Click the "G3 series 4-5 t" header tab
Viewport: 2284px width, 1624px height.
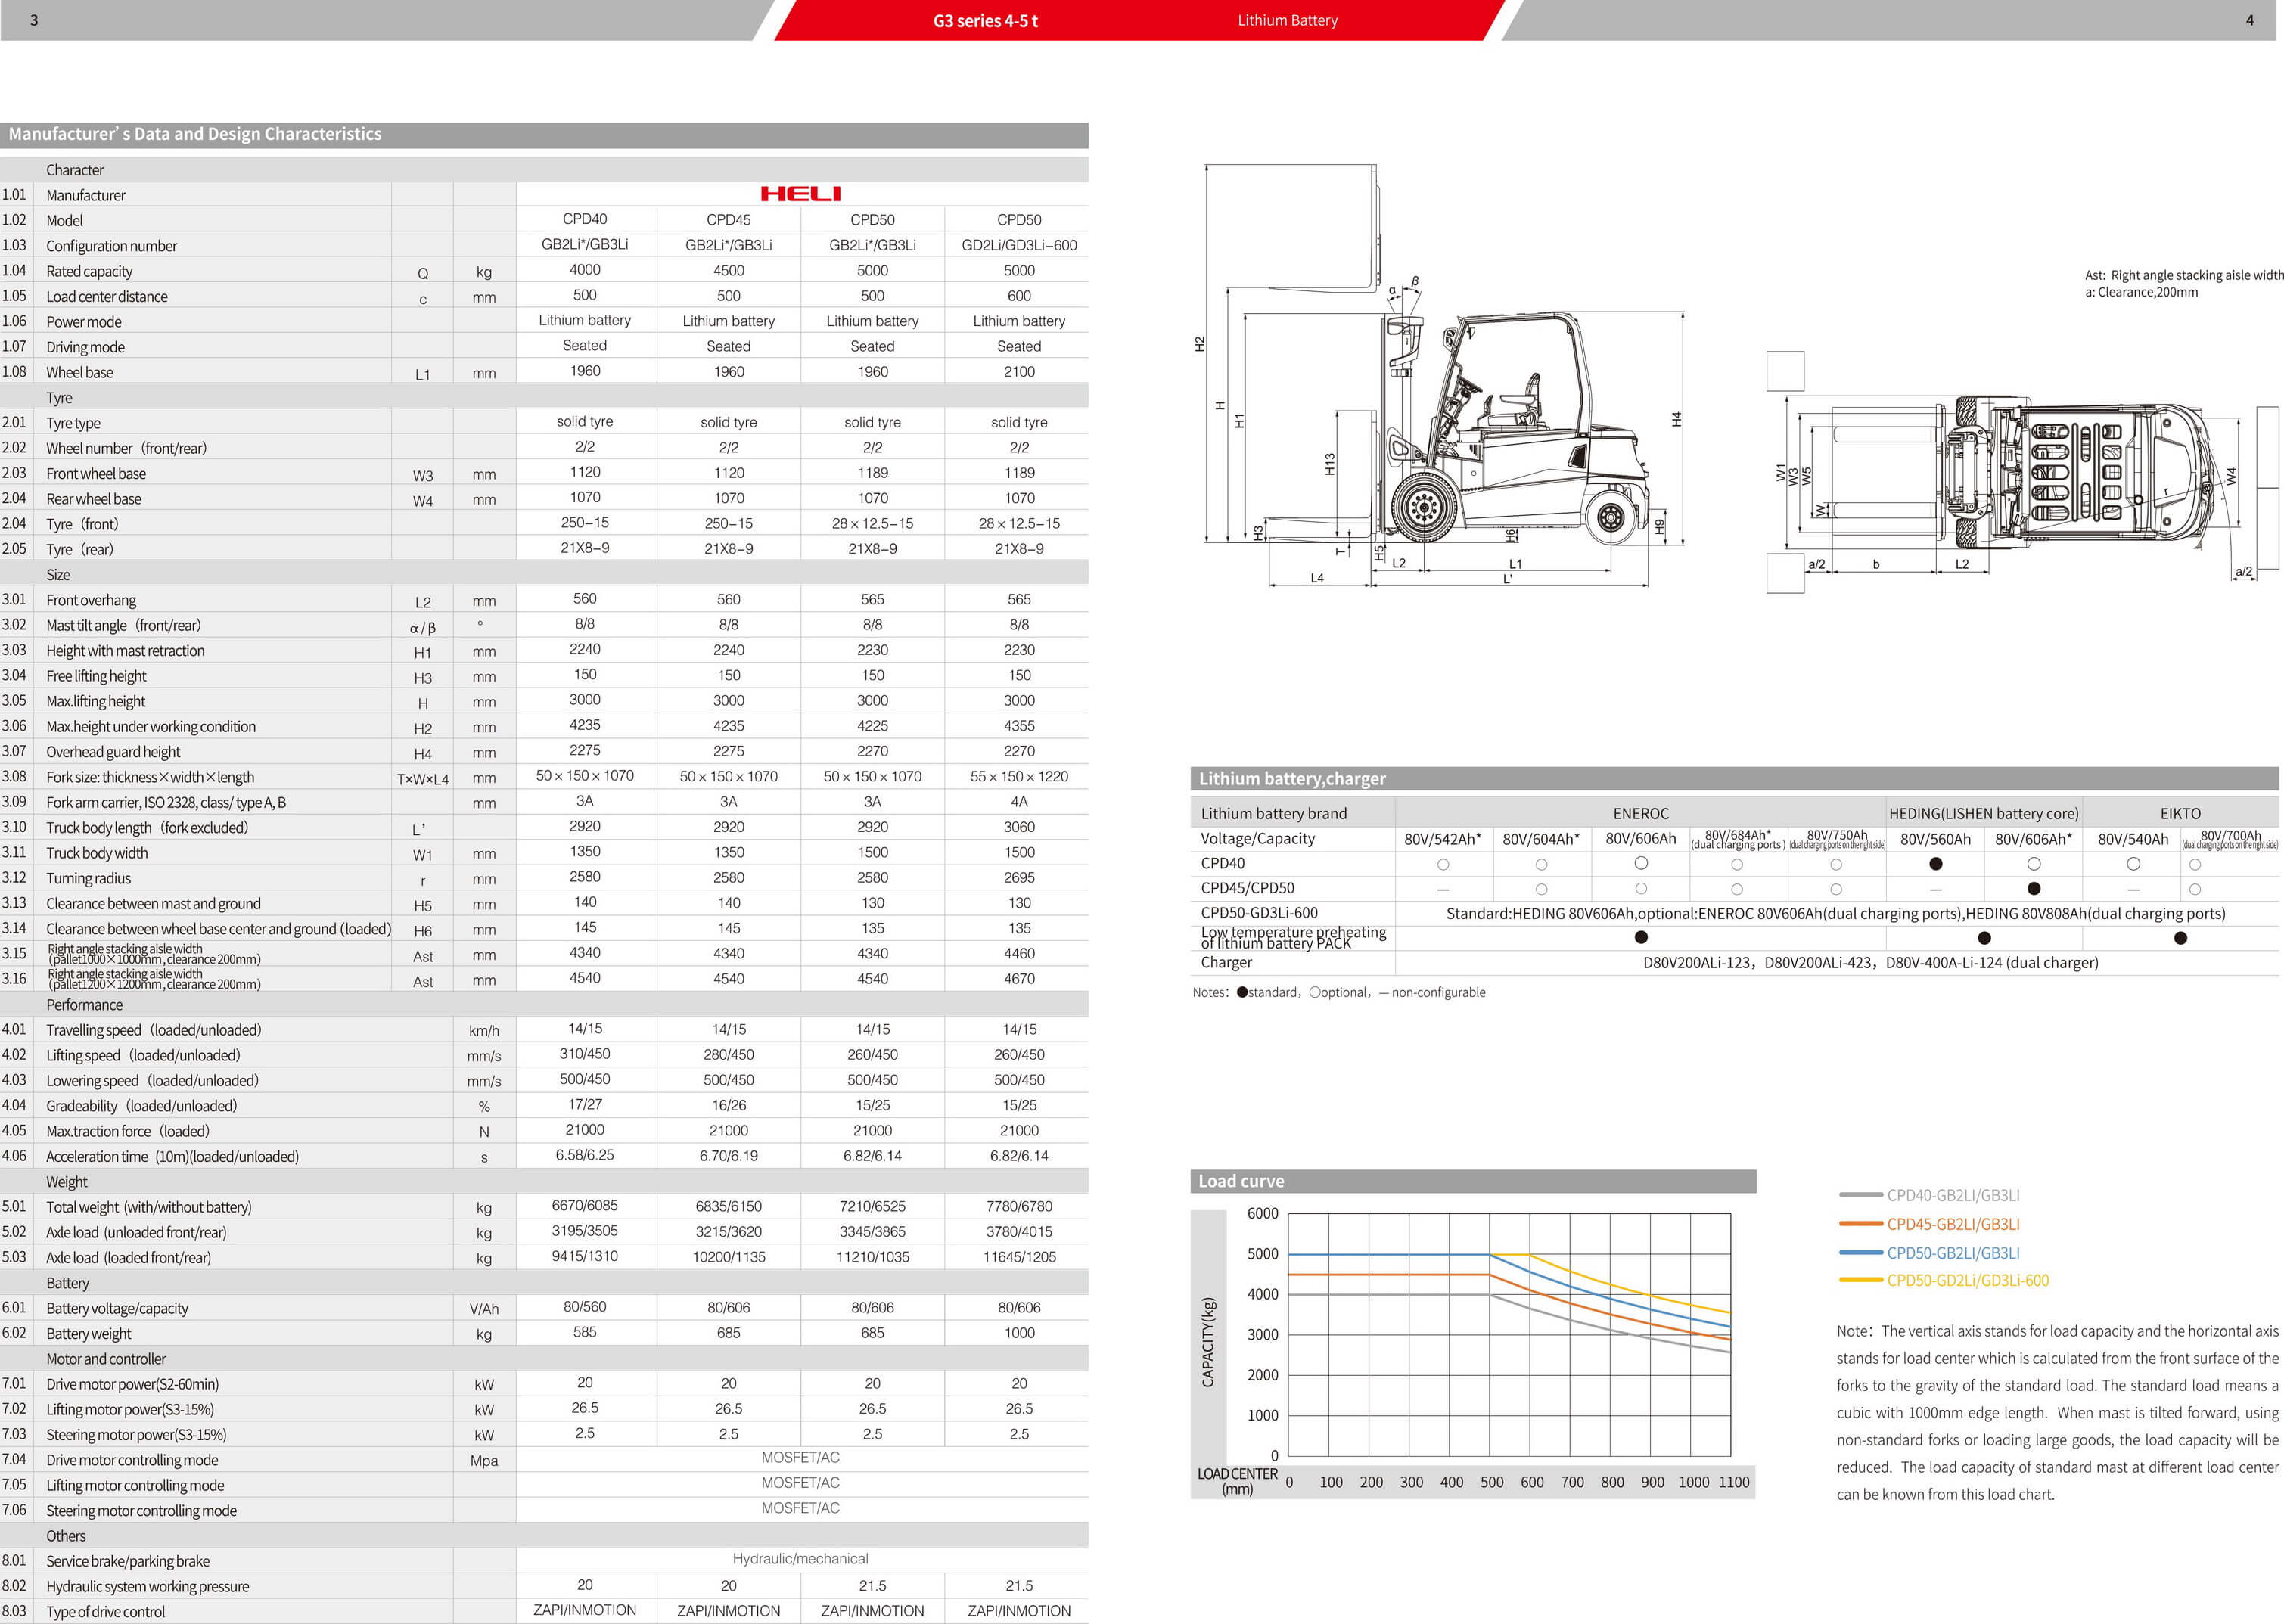click(x=985, y=20)
